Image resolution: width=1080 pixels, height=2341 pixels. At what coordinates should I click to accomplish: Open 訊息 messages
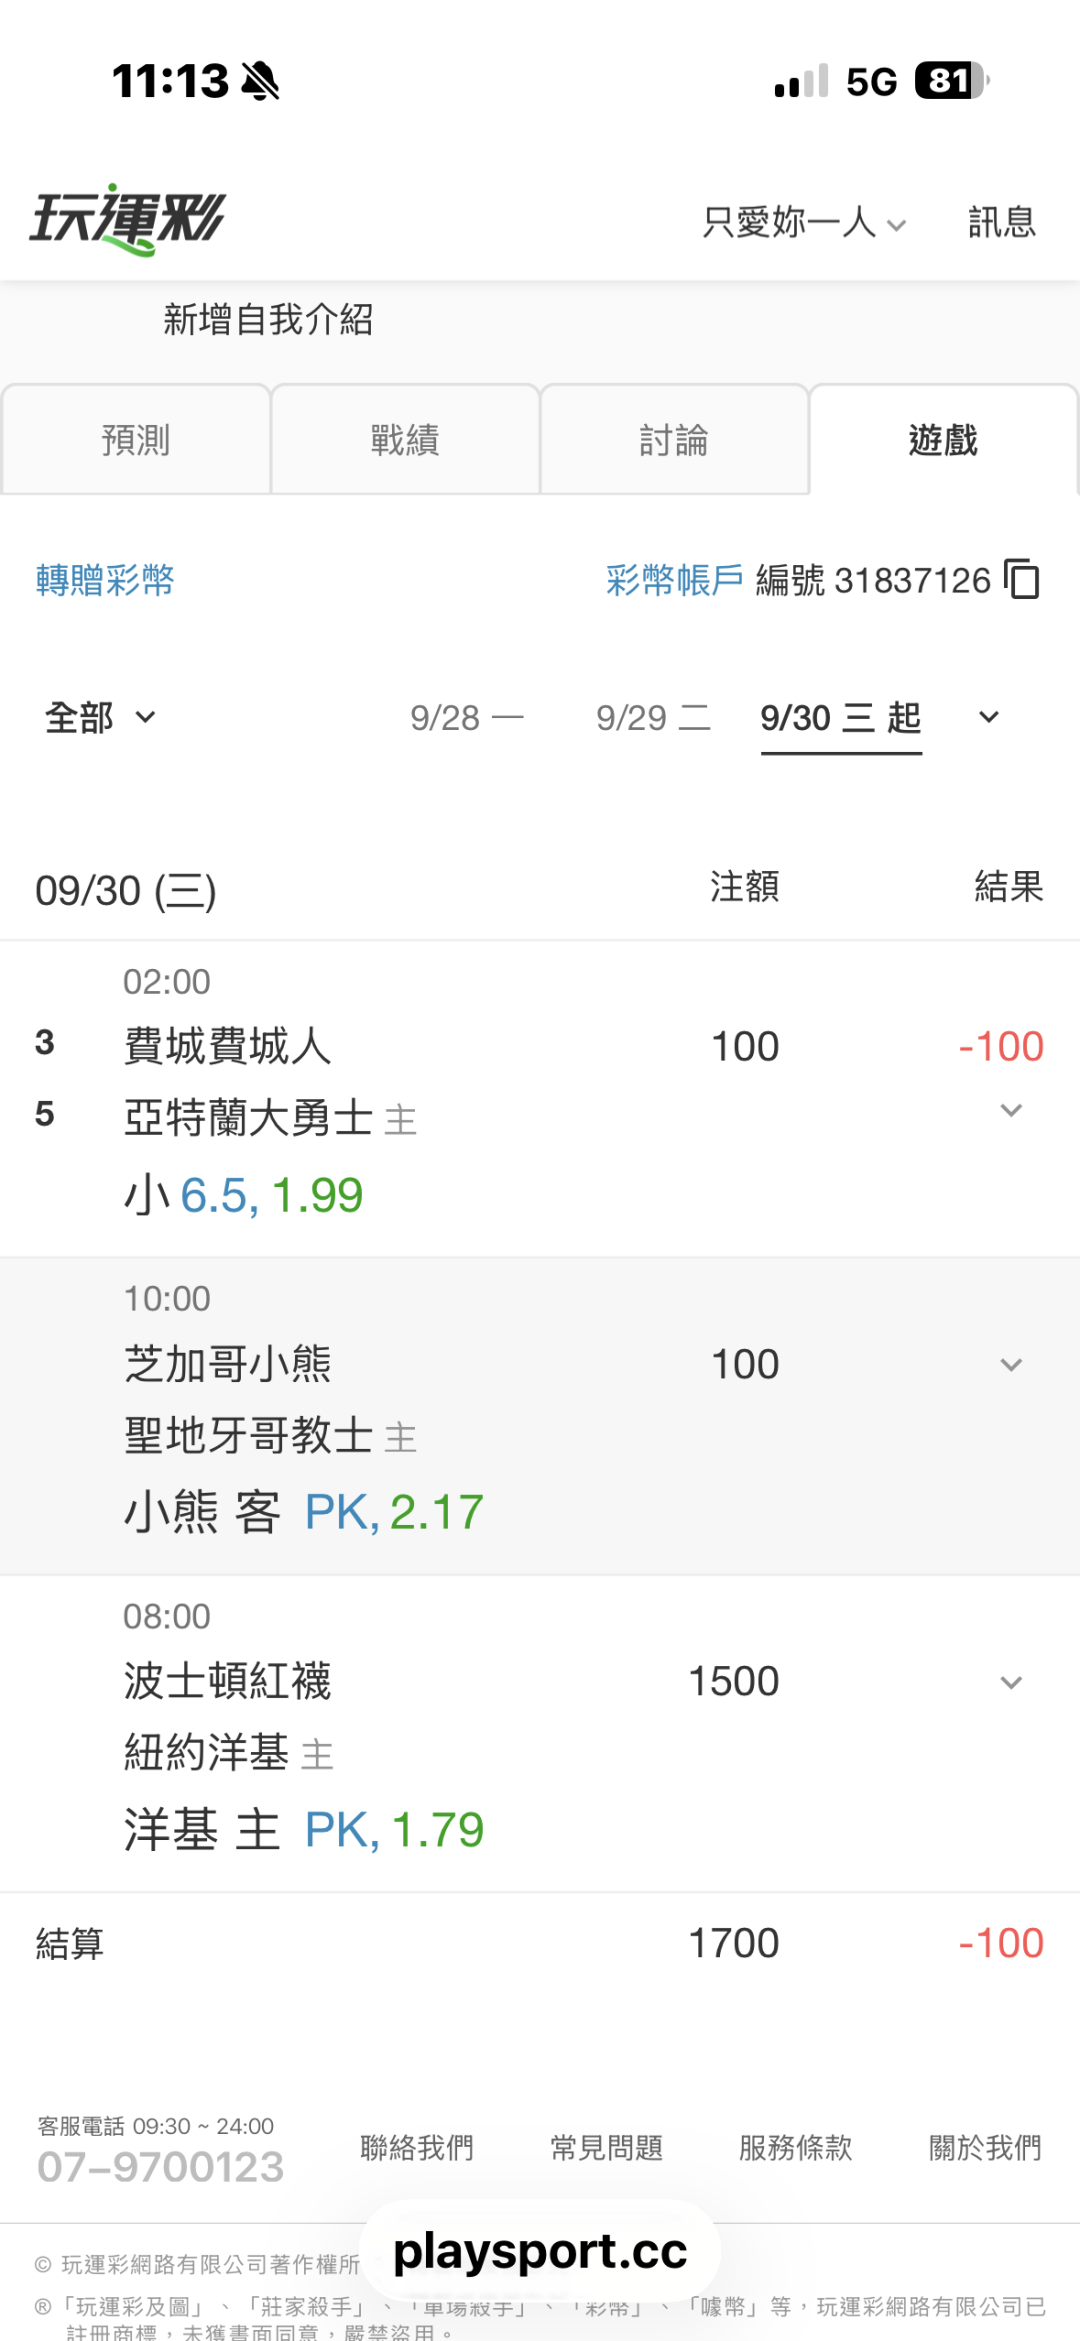(1001, 222)
